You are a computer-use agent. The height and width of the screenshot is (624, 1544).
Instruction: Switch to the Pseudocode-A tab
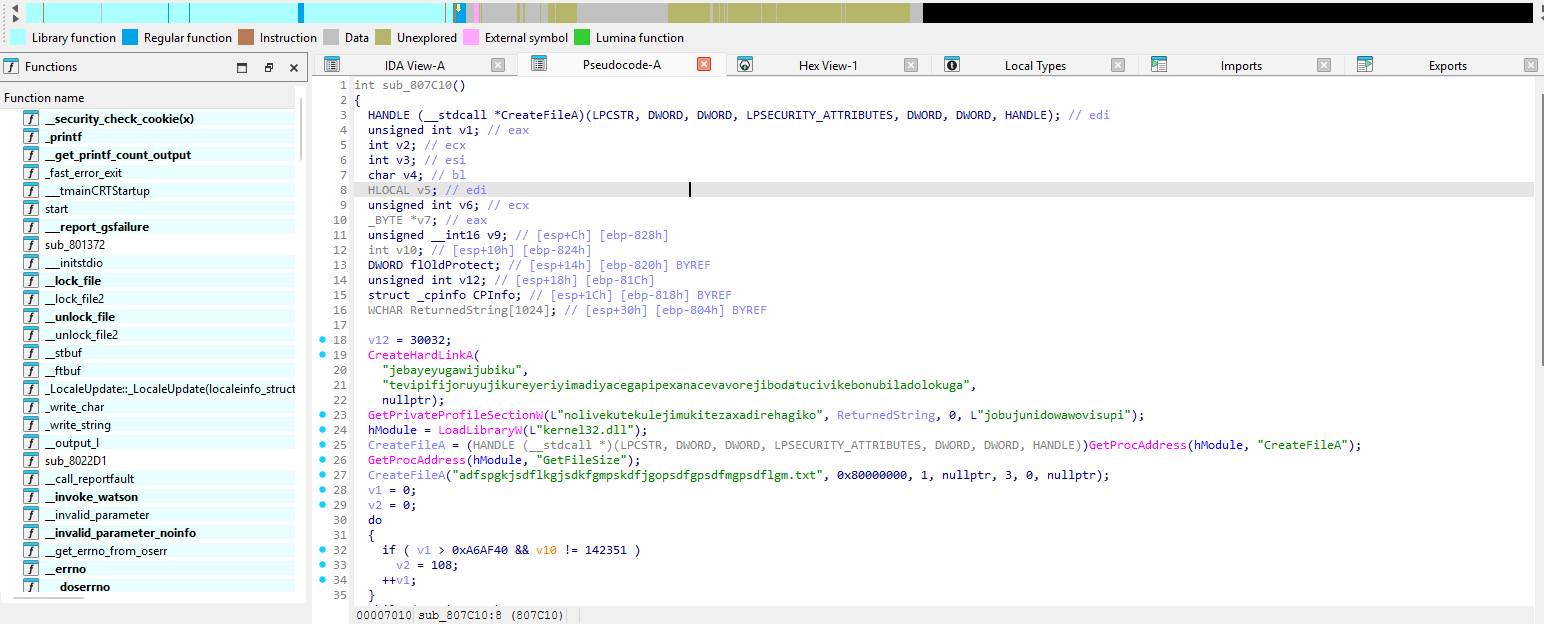(621, 64)
